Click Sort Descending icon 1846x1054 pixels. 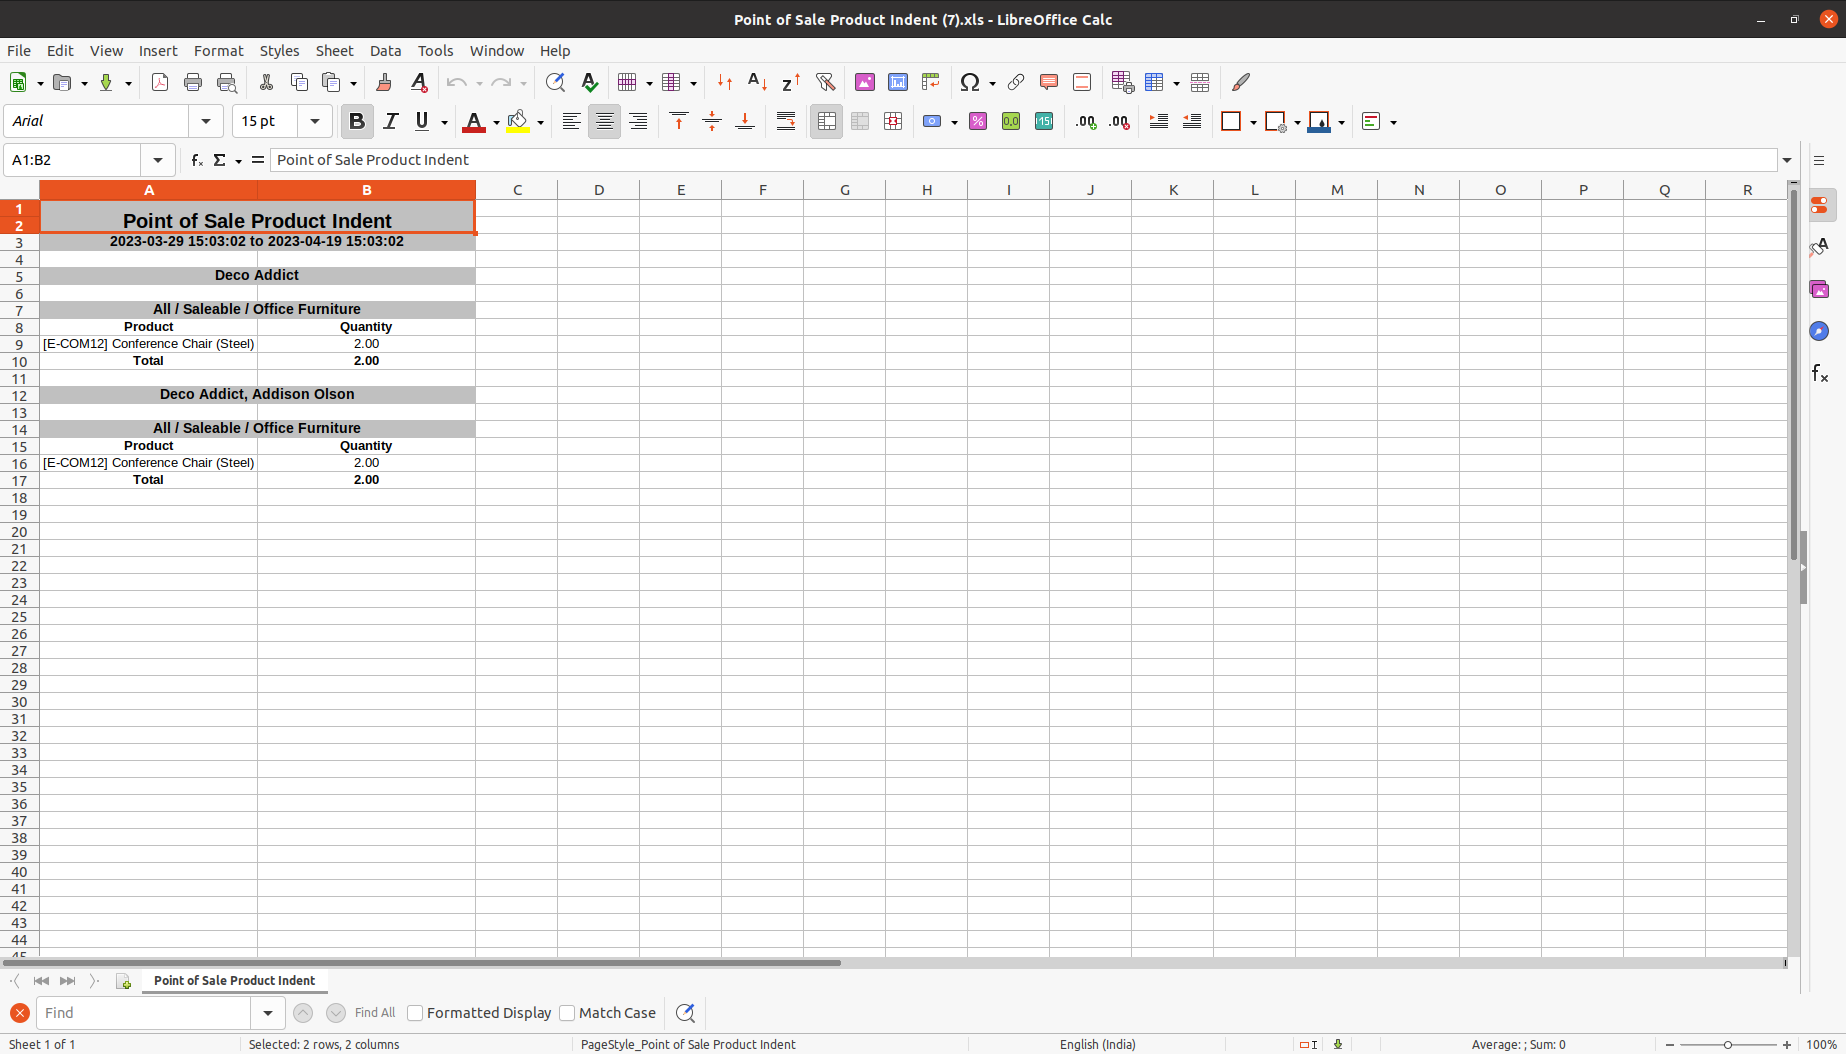coord(791,83)
